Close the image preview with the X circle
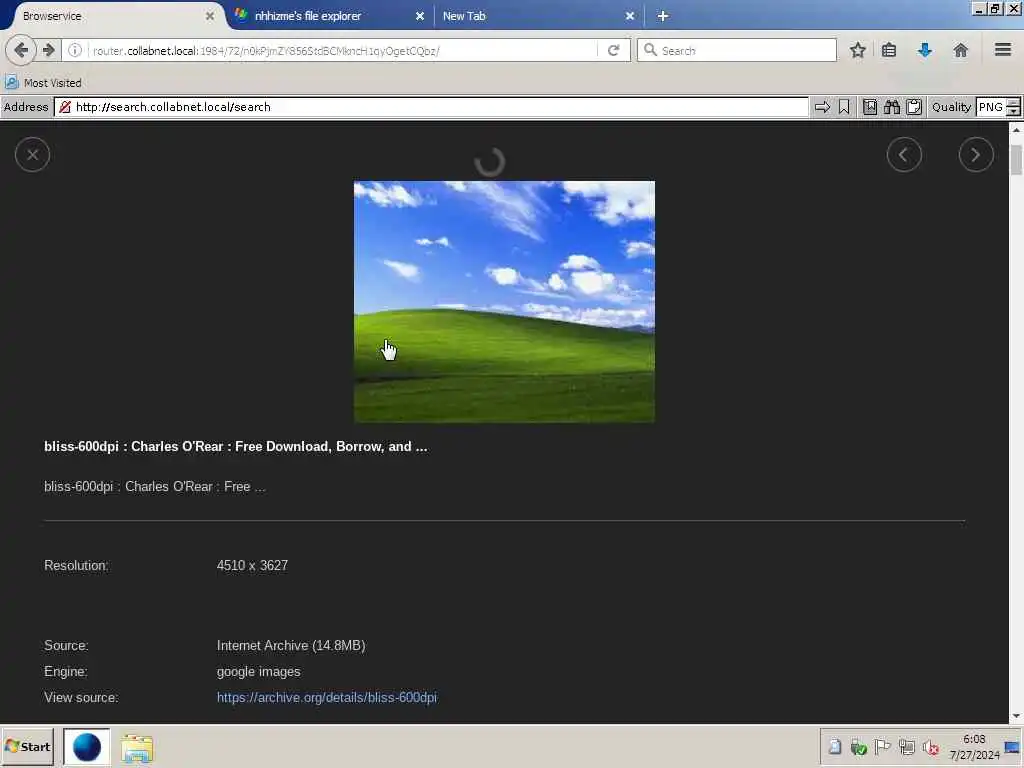 tap(33, 155)
